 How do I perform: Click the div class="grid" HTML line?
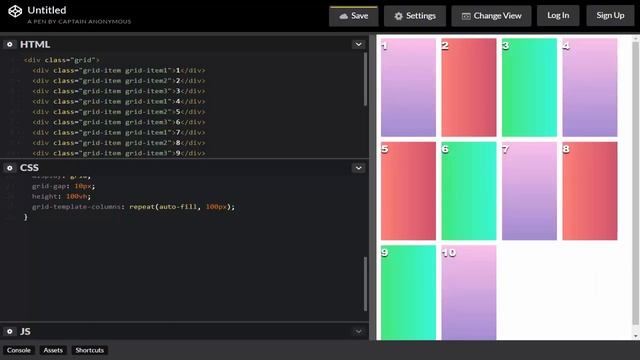(62, 60)
